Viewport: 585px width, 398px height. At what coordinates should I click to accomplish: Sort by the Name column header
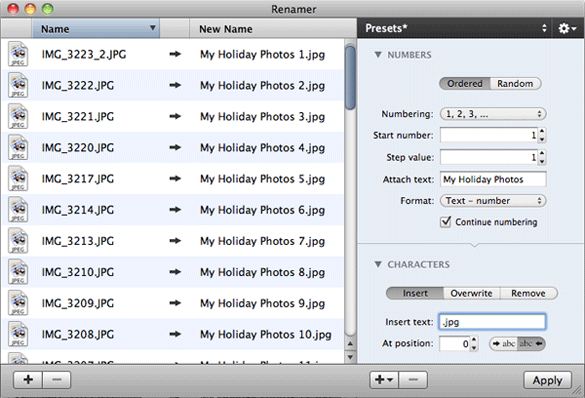point(96,28)
